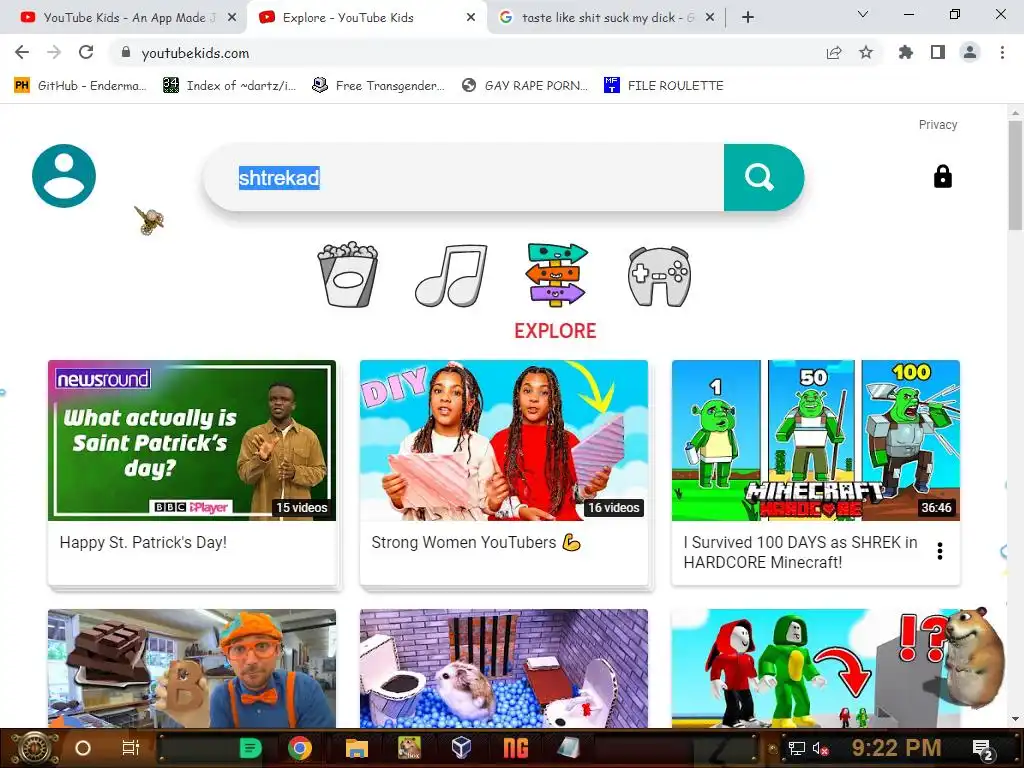Open the Music note category
The height and width of the screenshot is (768, 1024).
[451, 276]
